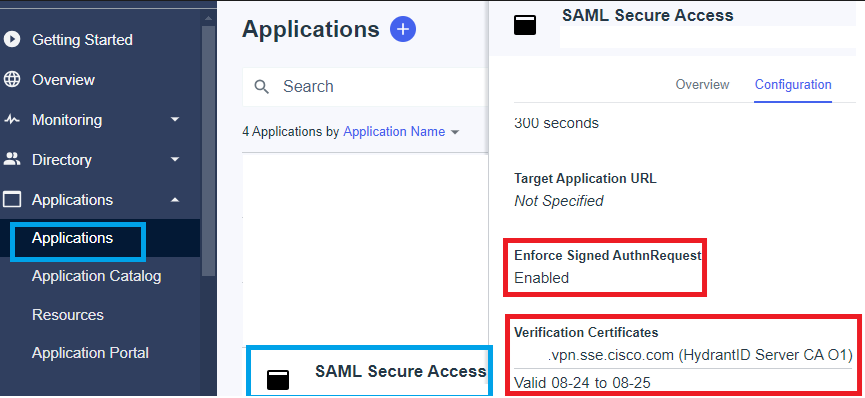Screen dimensions: 865x398
Task: Switch to the Overview tab
Action: pos(702,84)
